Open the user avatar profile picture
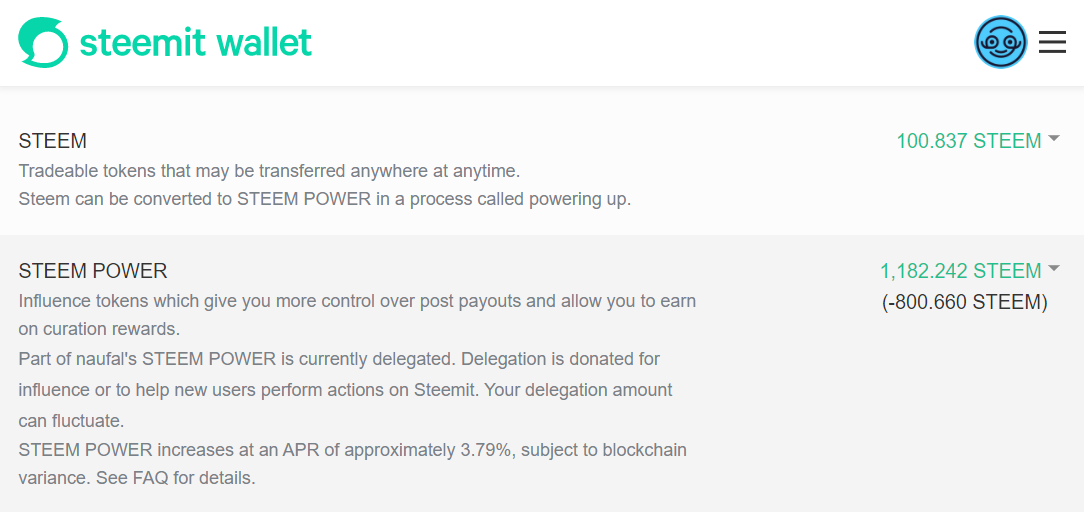1084x512 pixels. [1000, 42]
